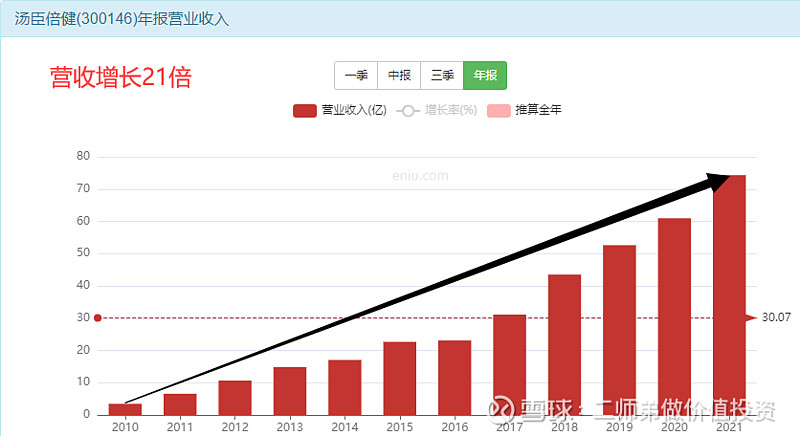Screen dimensions: 800x436
Task: Click the x-axis label 2012
Action: coord(235,427)
